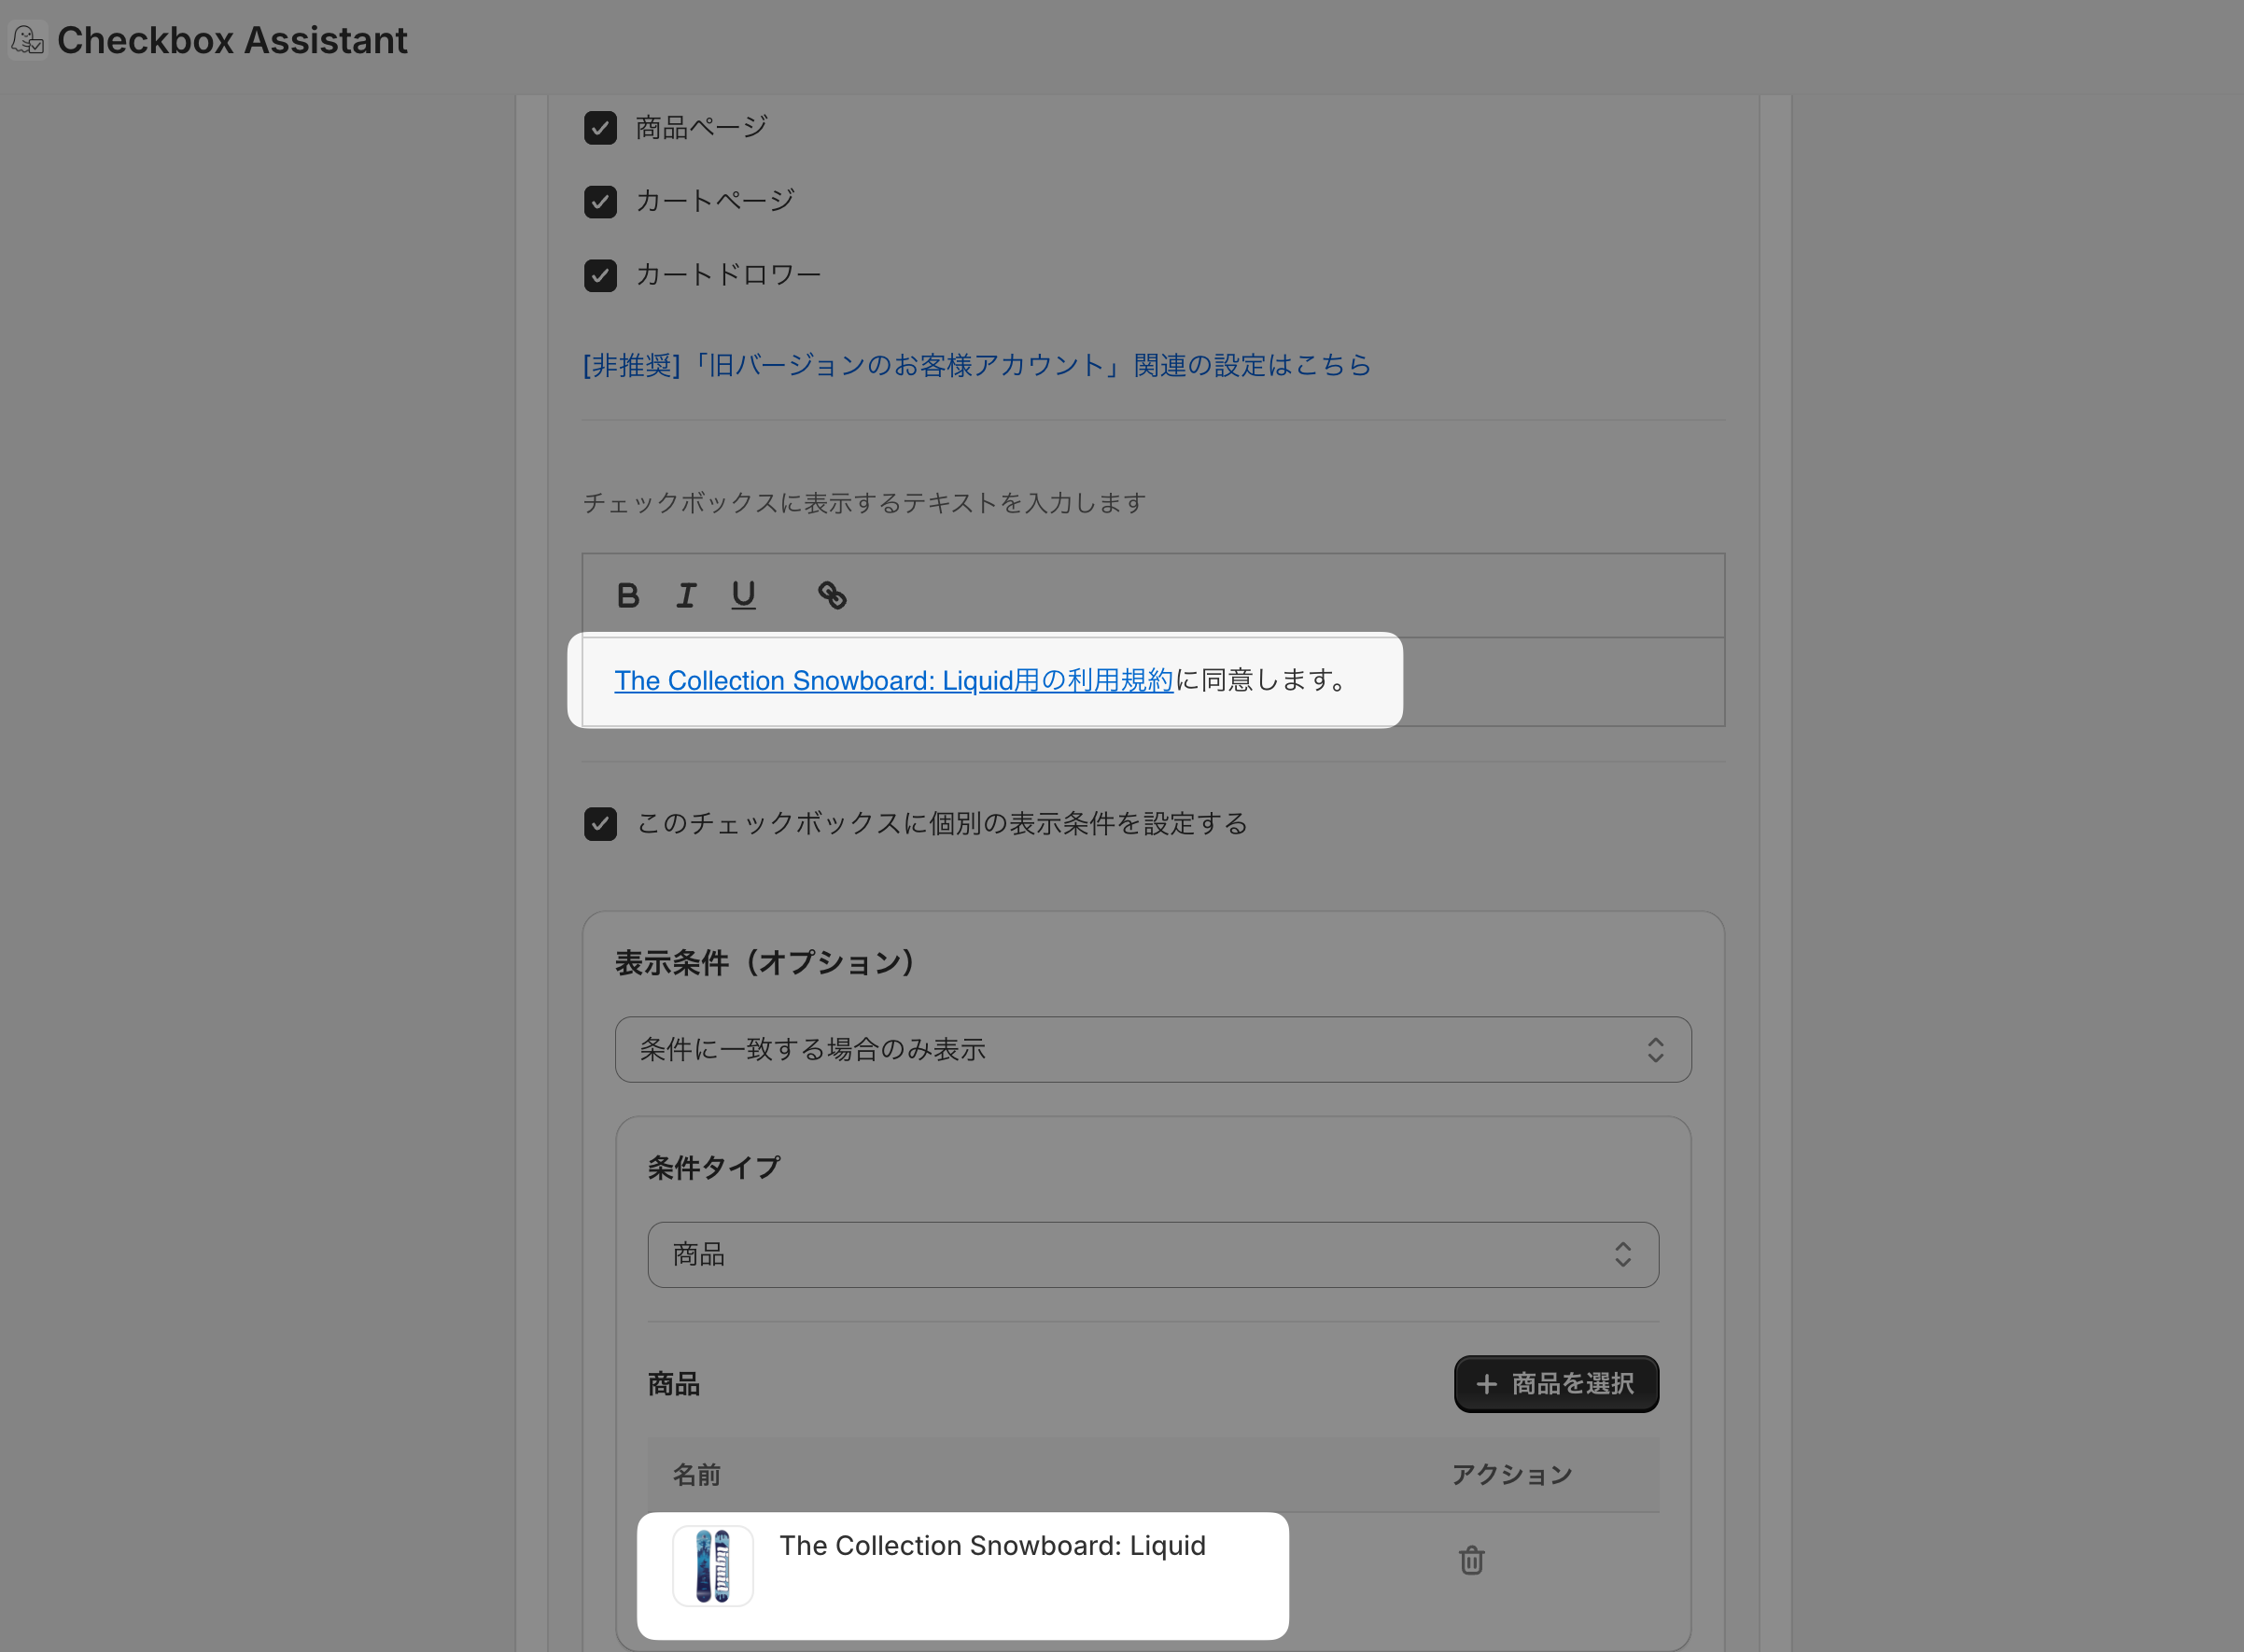
Task: Click the 名前 column header
Action: [696, 1475]
